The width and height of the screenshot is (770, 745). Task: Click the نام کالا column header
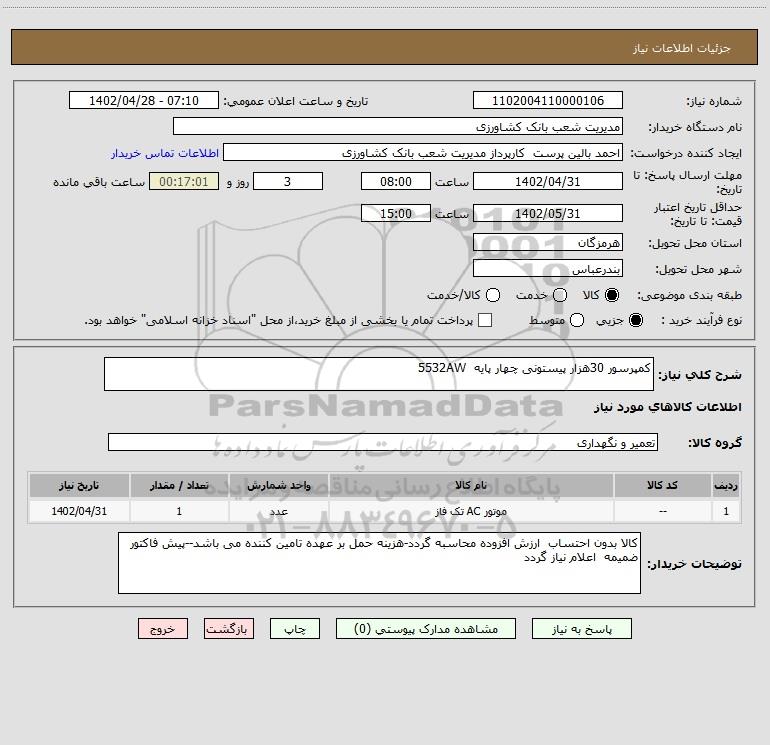point(471,485)
